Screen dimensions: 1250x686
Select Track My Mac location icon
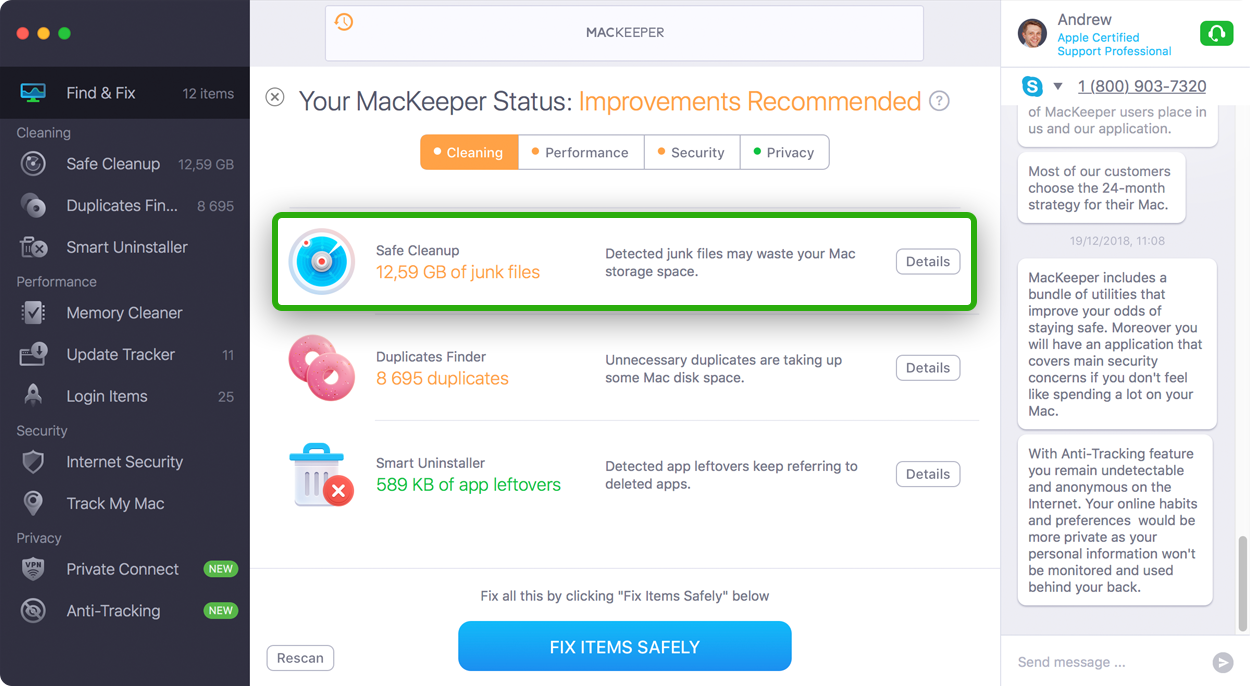(33, 504)
